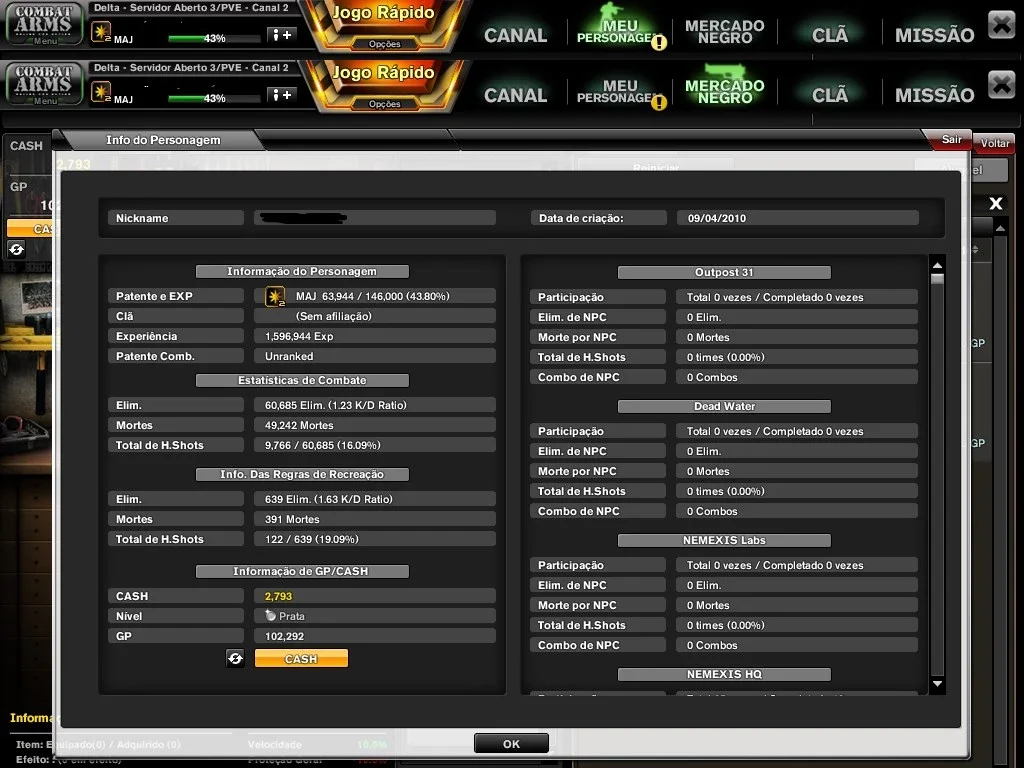Click refresh icon in left background panel
Screen dimensions: 1024x768
tap(16, 249)
